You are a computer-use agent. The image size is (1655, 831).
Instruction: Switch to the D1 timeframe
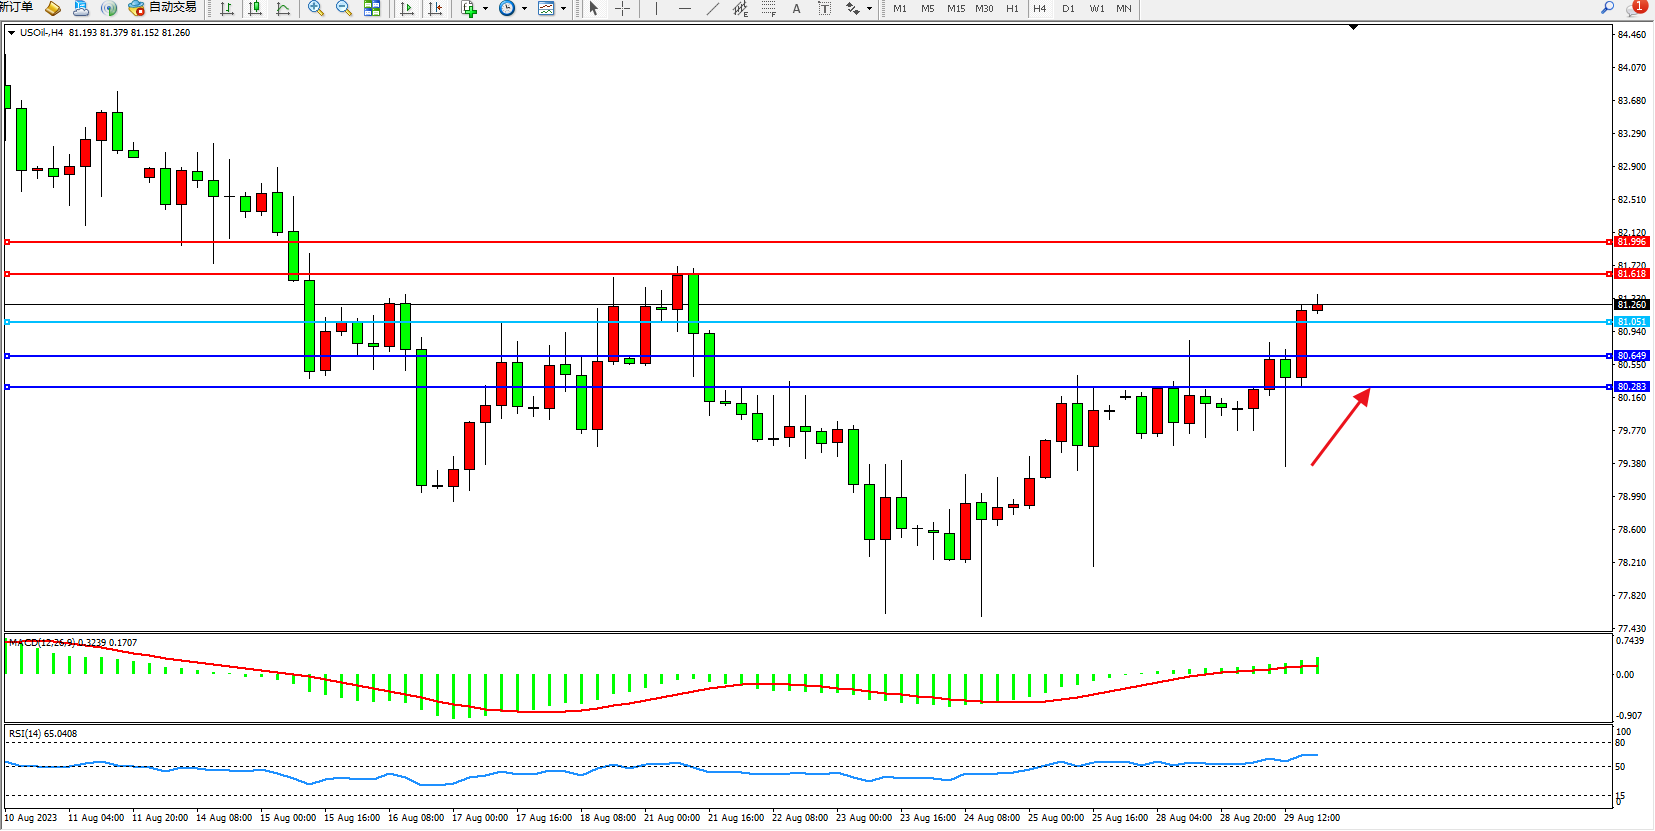tap(1068, 9)
